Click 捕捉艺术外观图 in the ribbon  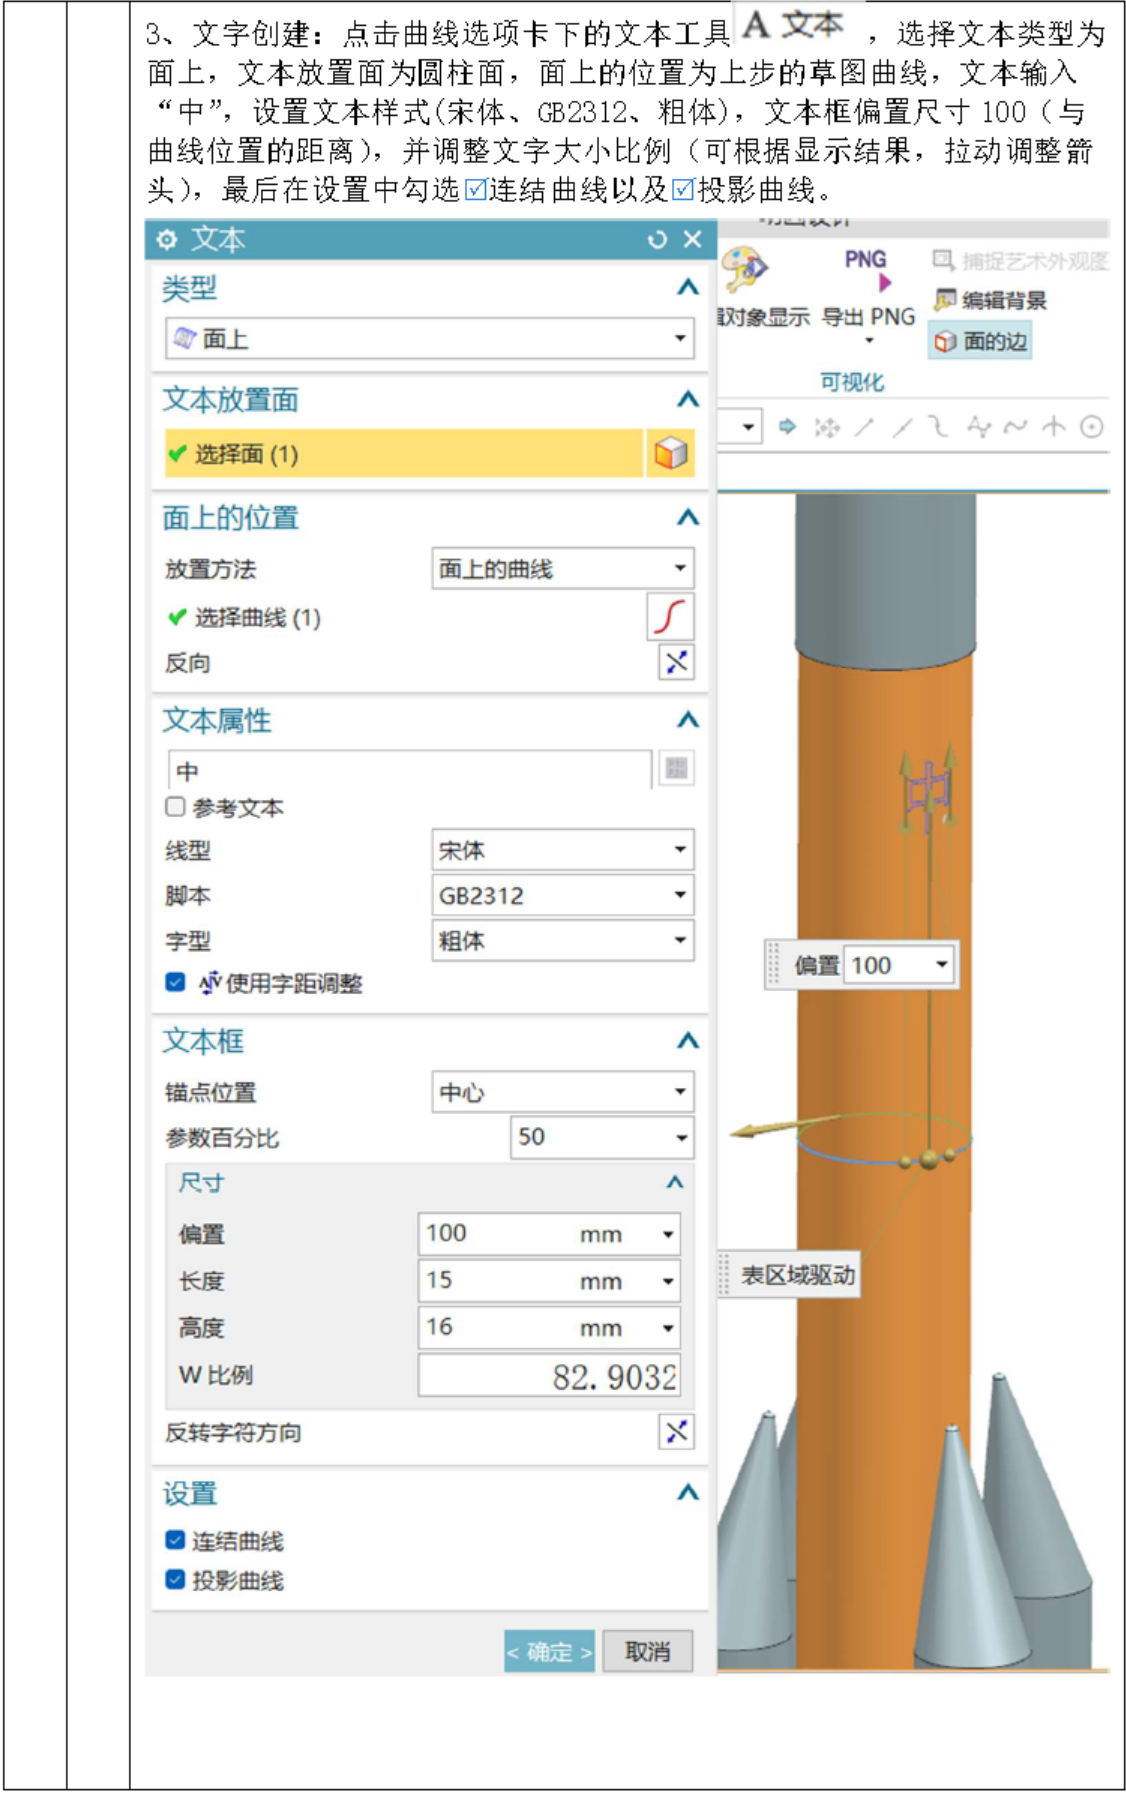click(x=1020, y=261)
